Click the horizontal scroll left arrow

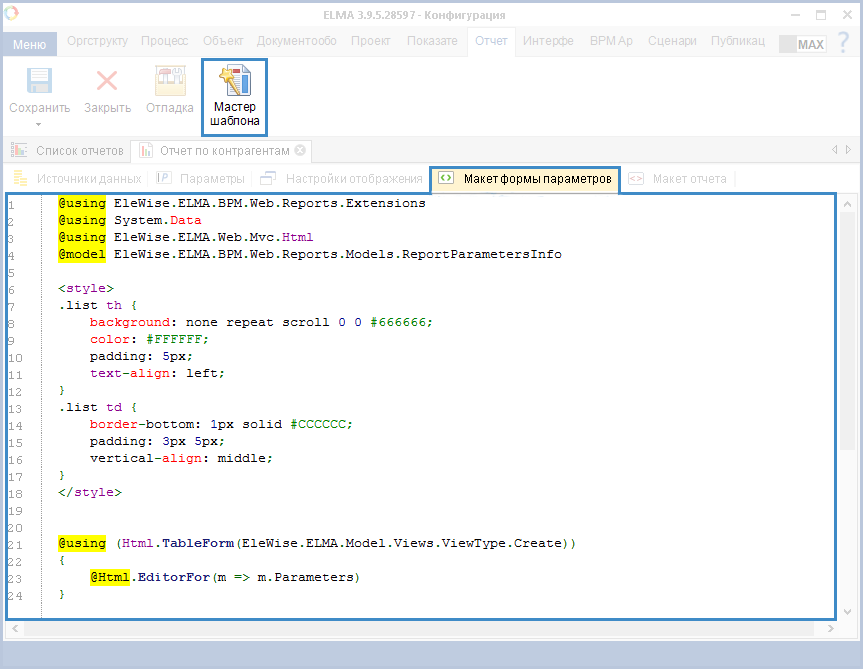coord(15,628)
